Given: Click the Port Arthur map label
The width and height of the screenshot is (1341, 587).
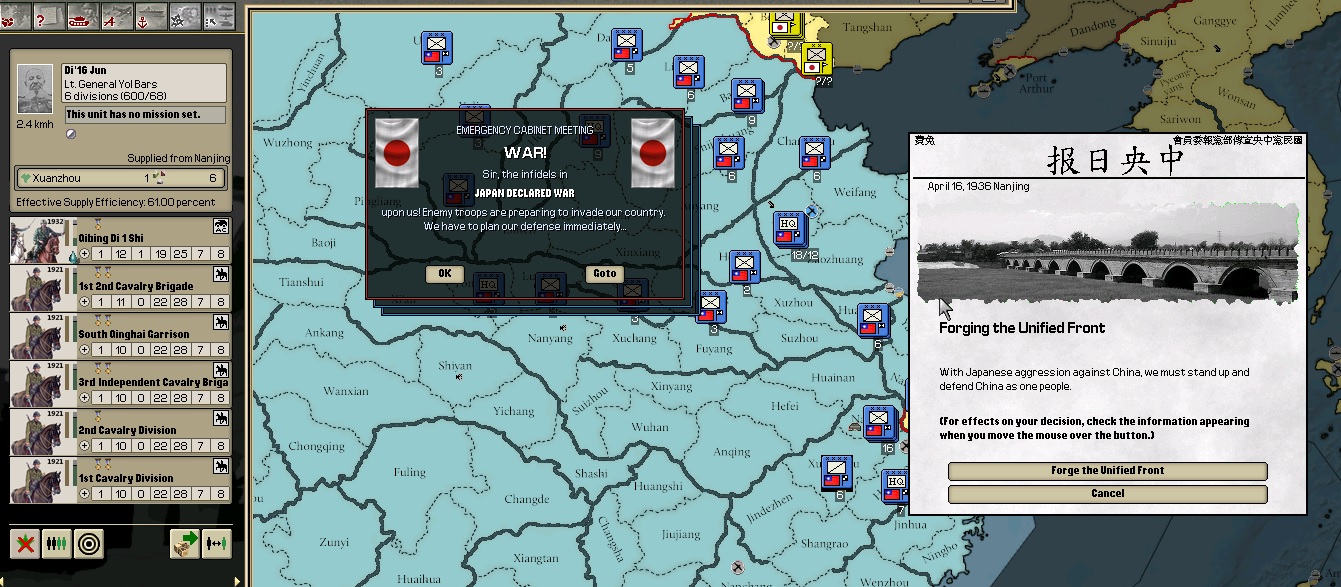Looking at the screenshot, I should point(1036,82).
